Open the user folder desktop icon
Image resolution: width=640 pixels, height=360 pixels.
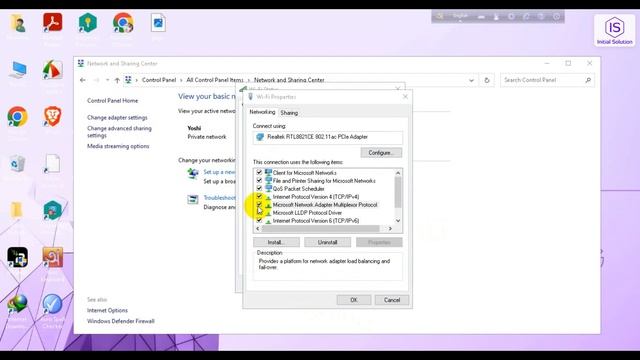(x=18, y=23)
